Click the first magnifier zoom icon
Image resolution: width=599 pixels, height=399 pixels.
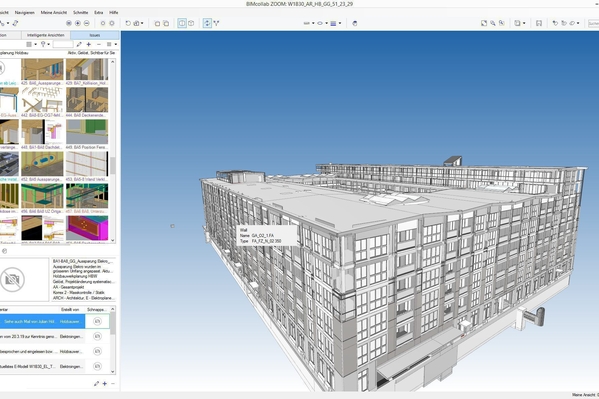point(493,23)
